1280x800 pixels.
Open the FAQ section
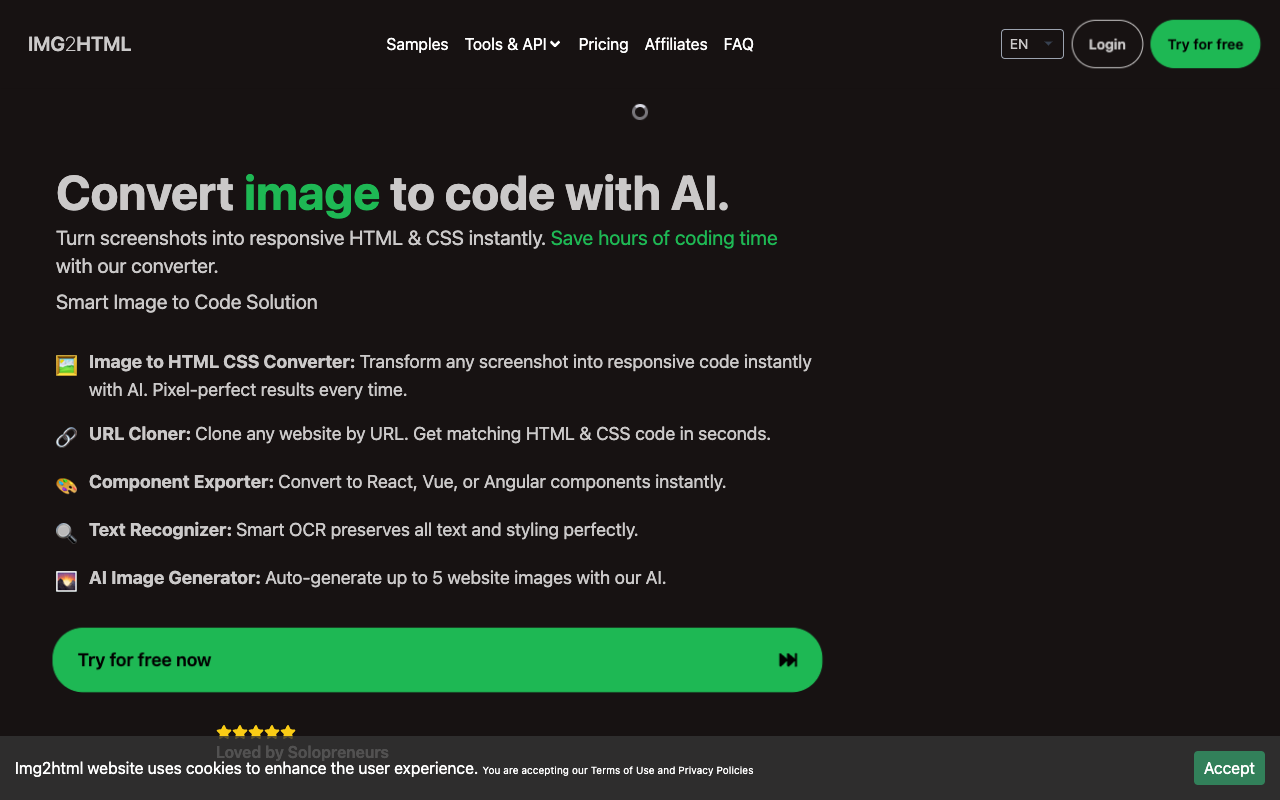pos(738,44)
